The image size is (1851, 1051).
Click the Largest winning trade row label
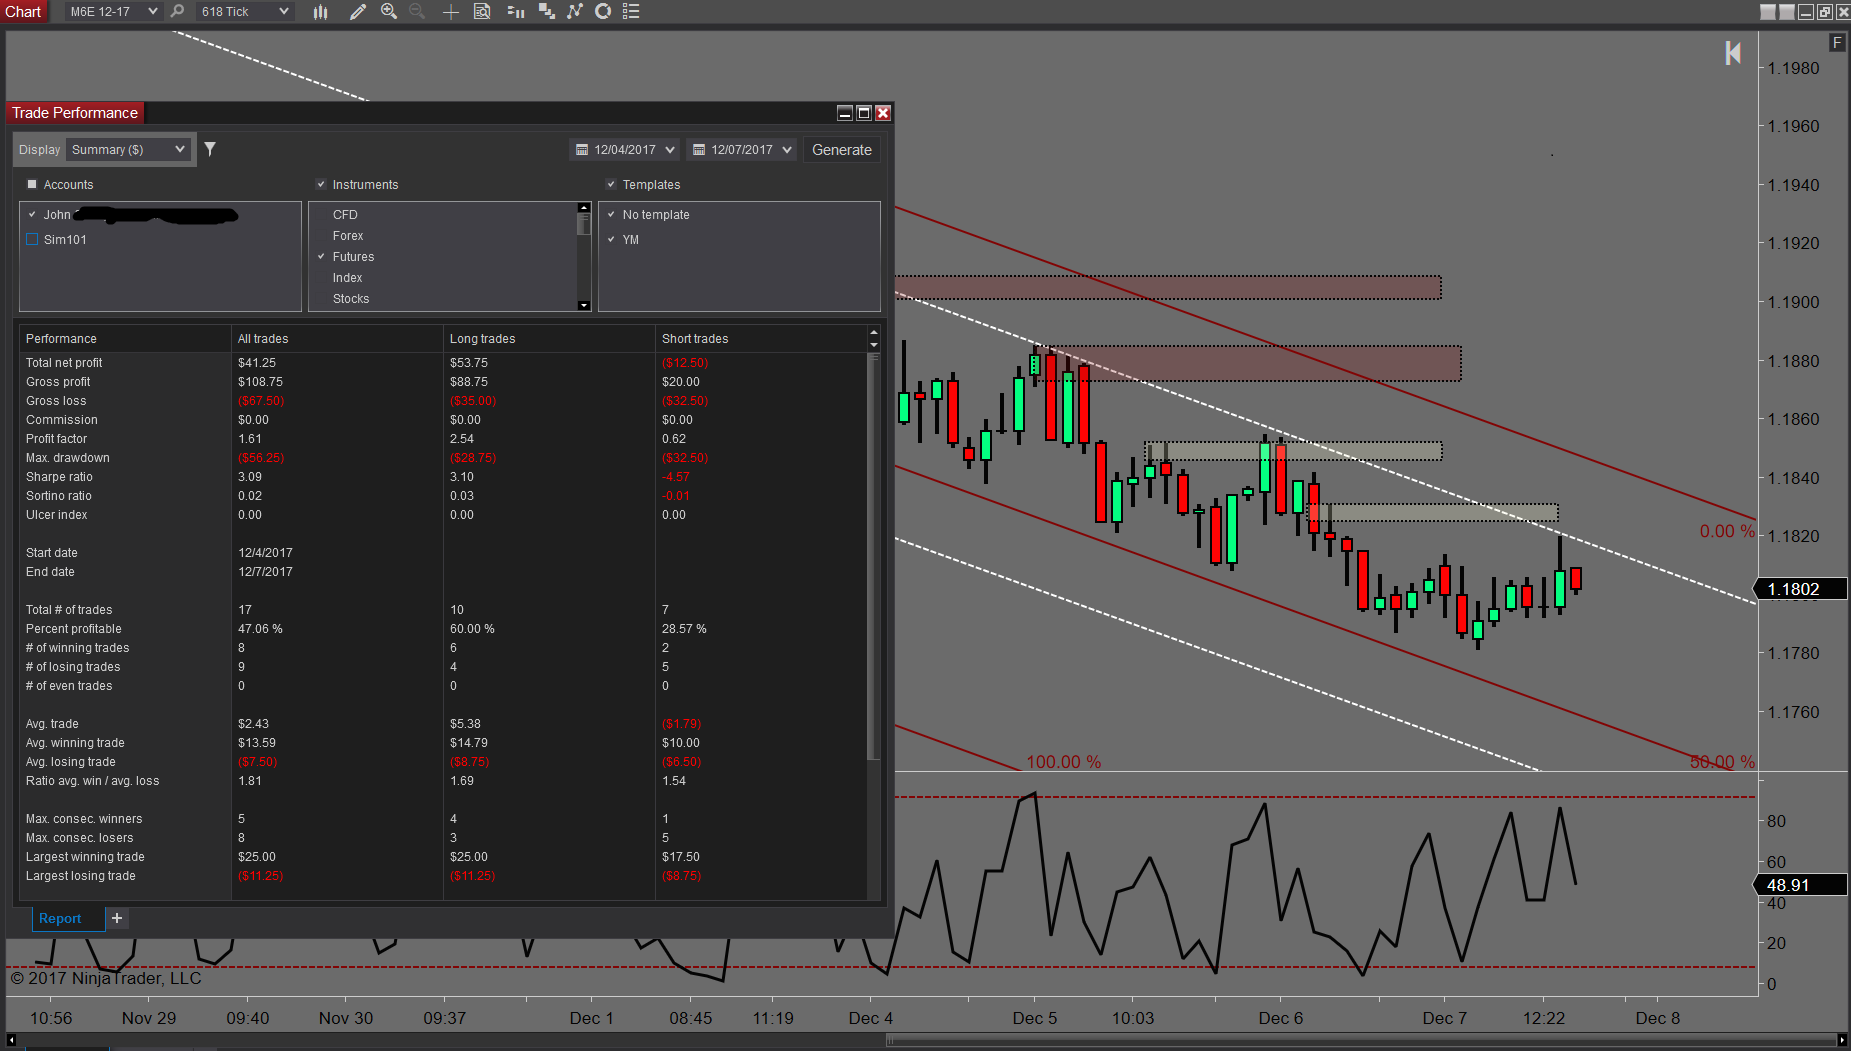click(85, 856)
